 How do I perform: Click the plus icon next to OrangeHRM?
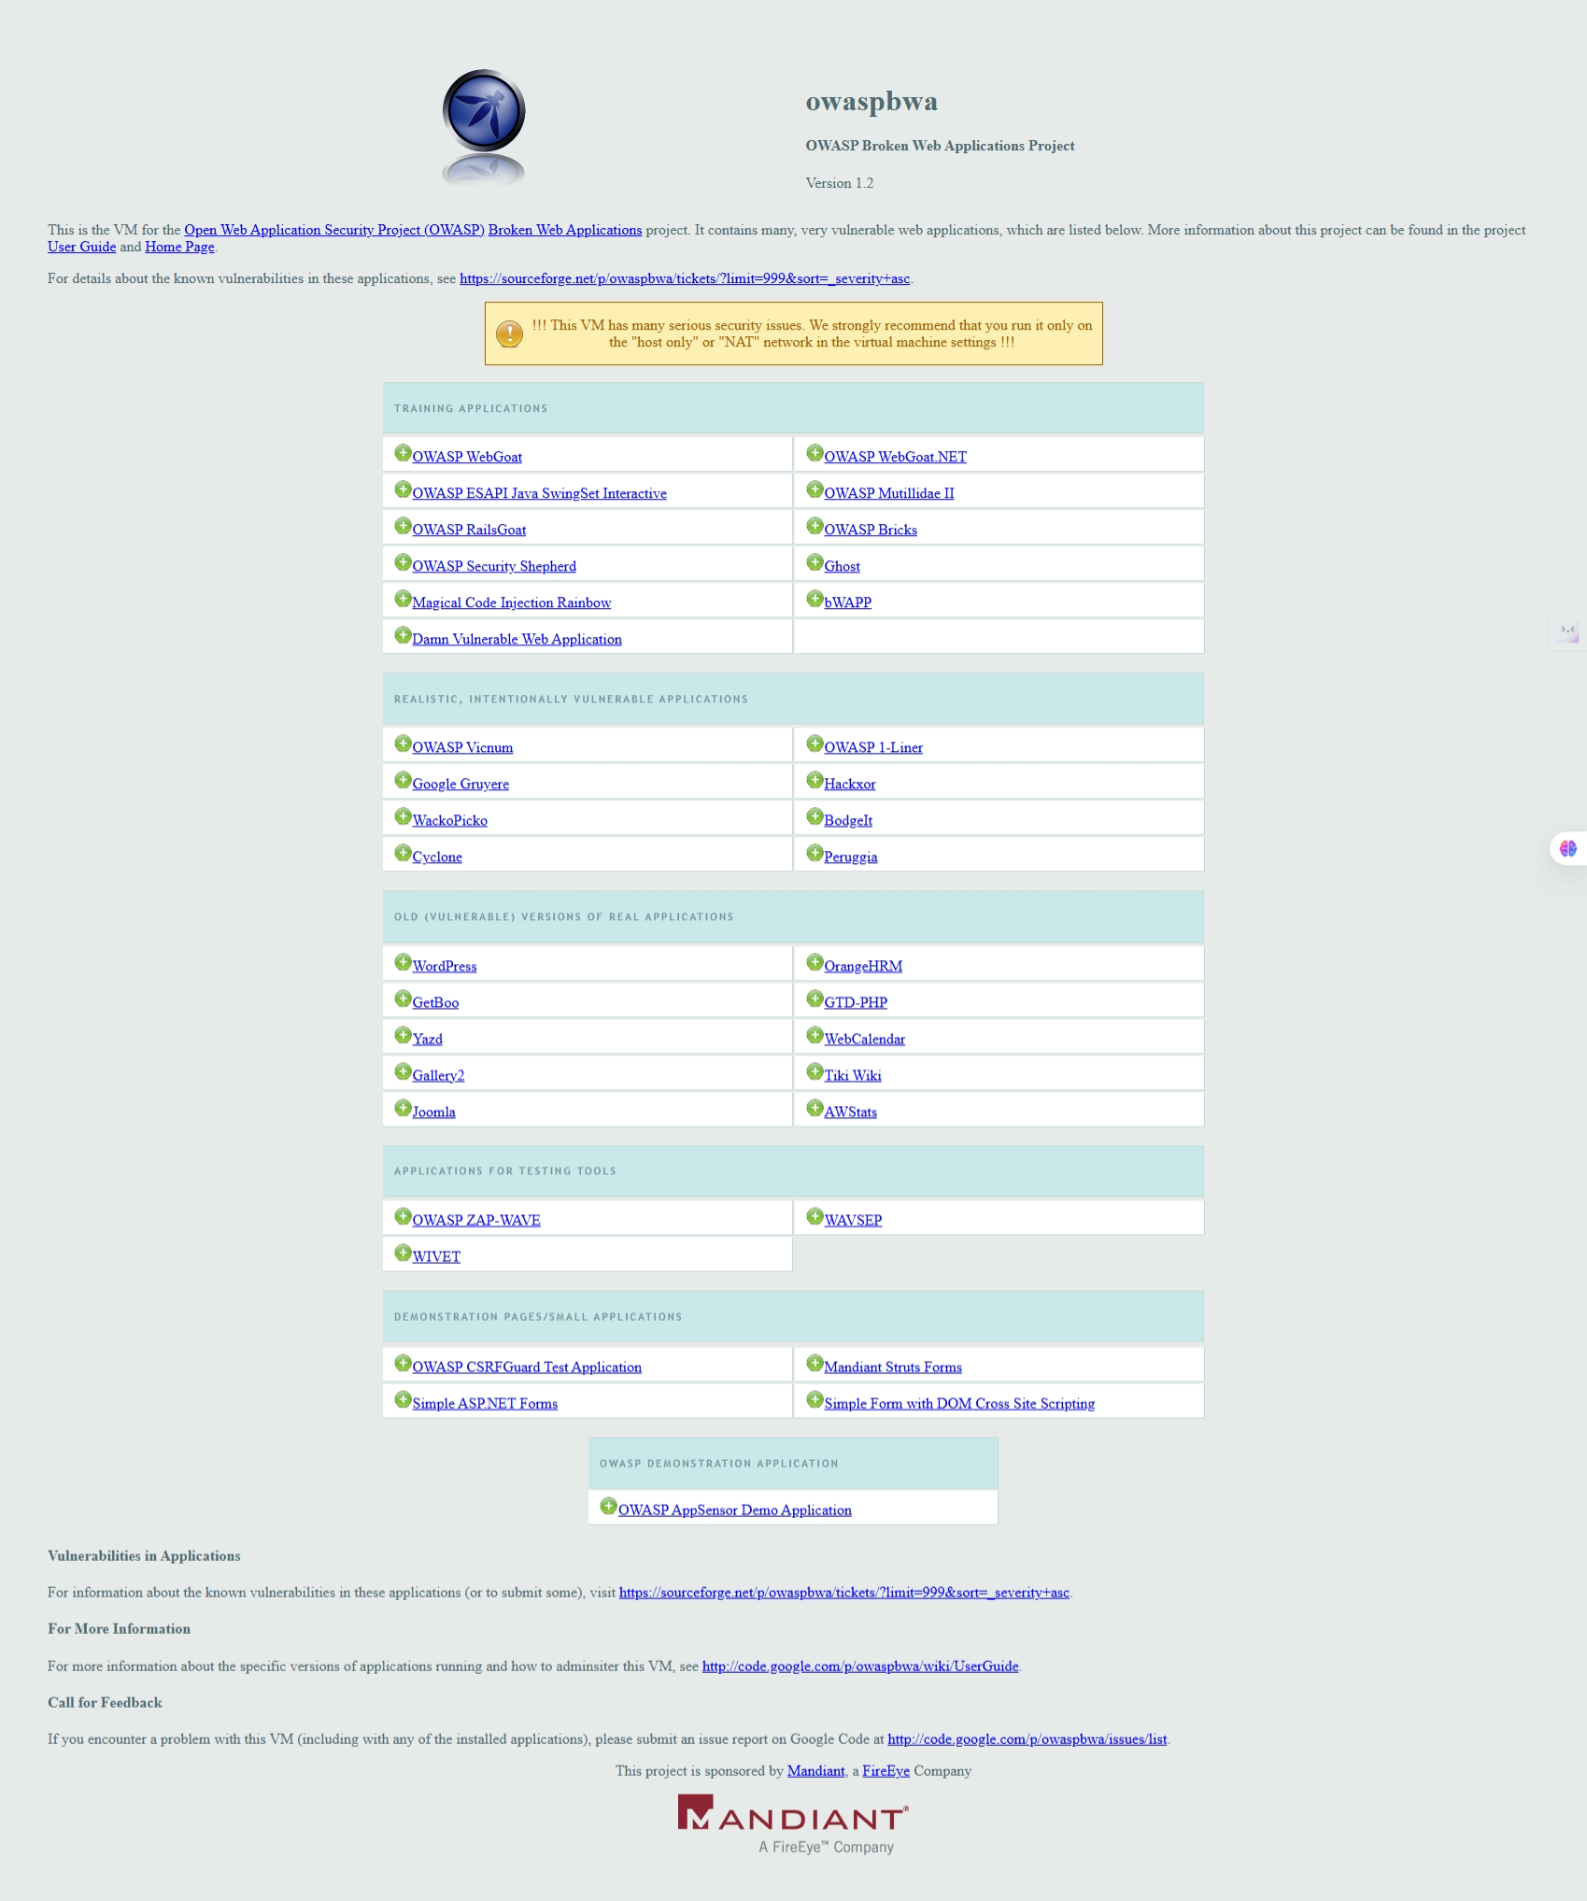(x=815, y=962)
